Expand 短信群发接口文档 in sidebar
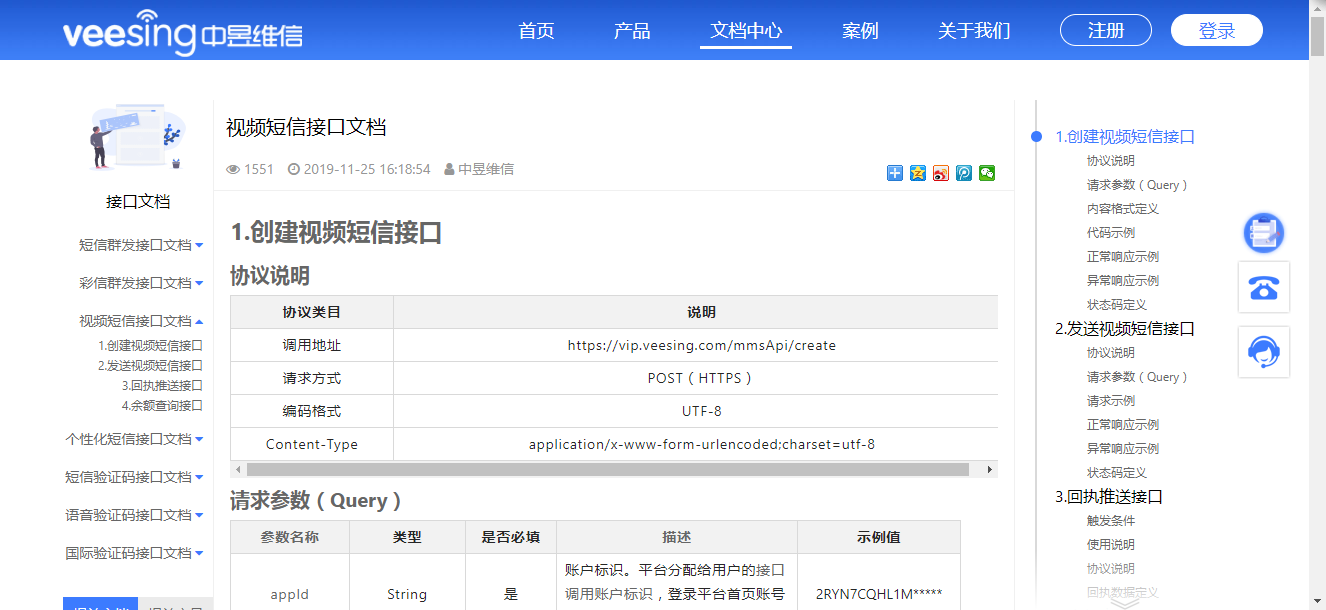This screenshot has width=1326, height=610. [x=141, y=245]
